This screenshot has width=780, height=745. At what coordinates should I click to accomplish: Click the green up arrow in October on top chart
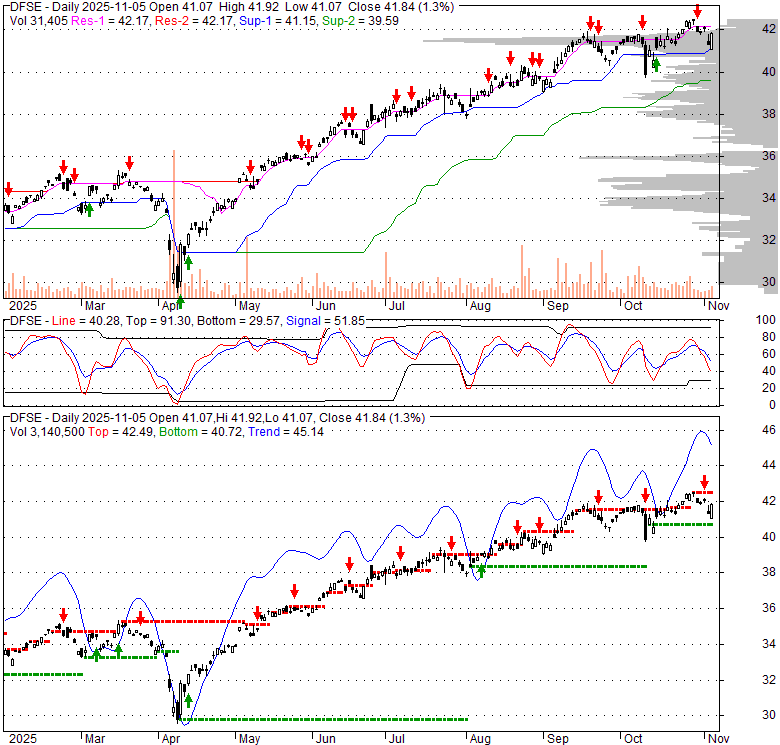pyautogui.click(x=656, y=66)
